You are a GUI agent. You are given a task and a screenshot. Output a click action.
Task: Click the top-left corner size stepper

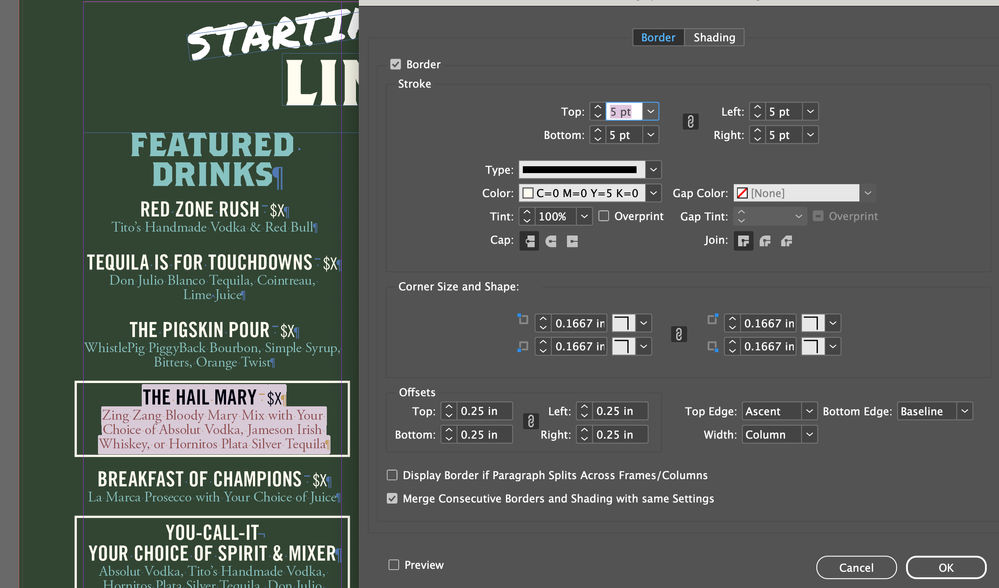point(543,323)
